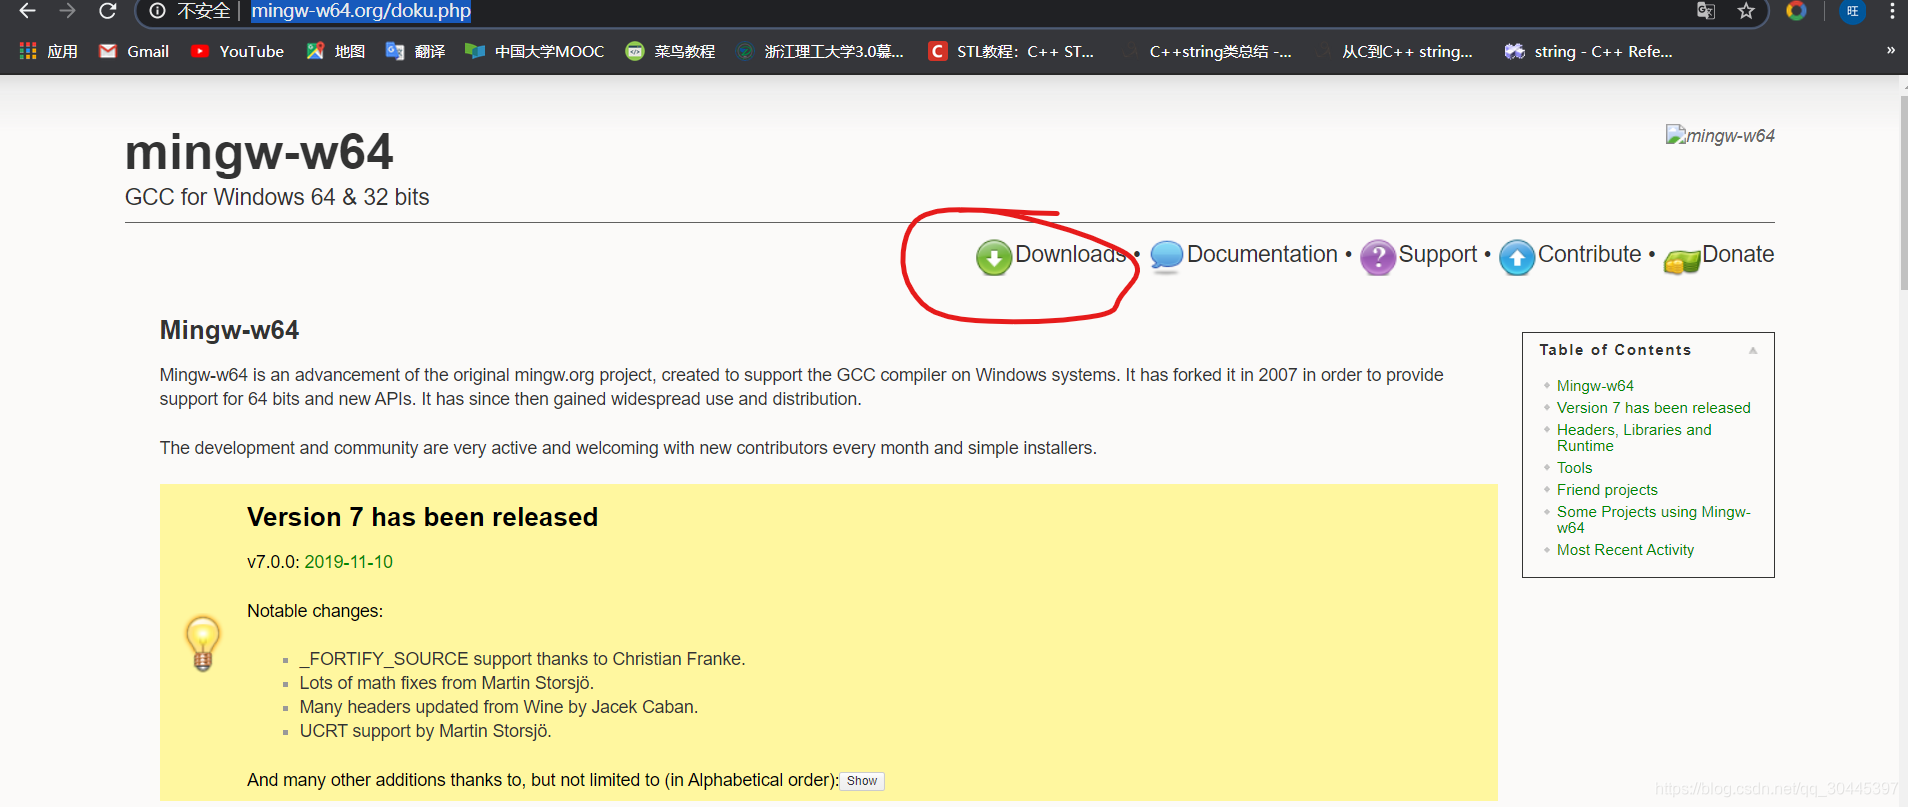Screen dimensions: 1908x807
Task: Click the light bulb tip icon
Action: [202, 643]
